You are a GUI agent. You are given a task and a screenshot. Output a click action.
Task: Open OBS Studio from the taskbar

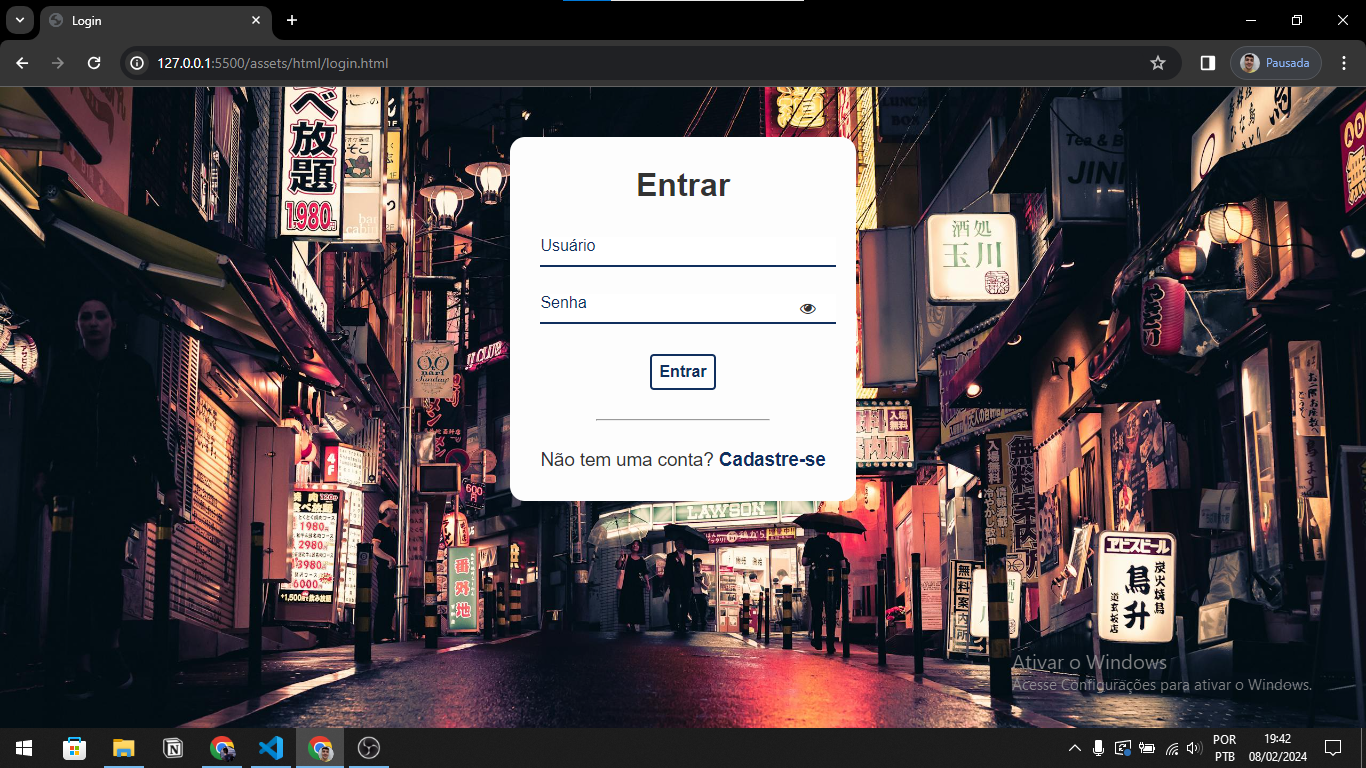[x=369, y=748]
